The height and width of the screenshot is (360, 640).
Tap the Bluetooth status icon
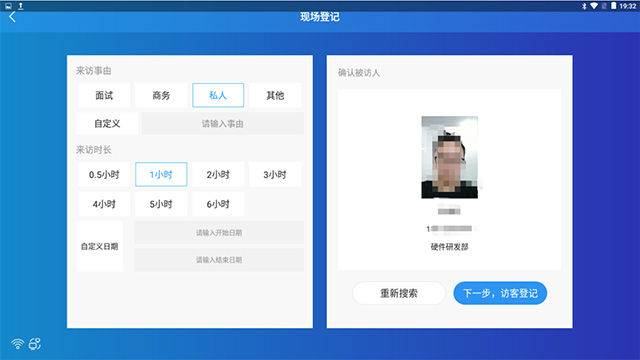tap(584, 6)
